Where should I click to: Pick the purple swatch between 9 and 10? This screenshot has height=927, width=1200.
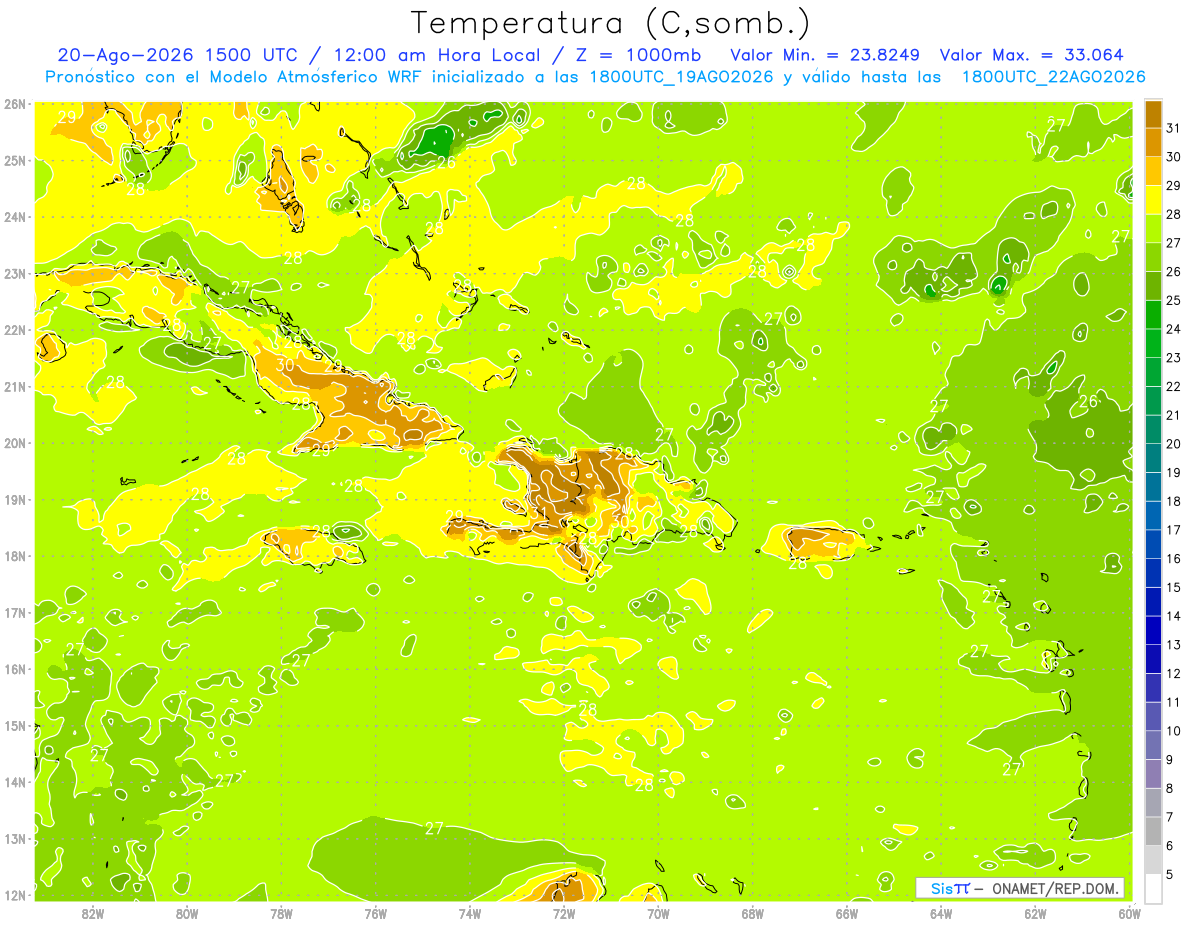click(1153, 746)
